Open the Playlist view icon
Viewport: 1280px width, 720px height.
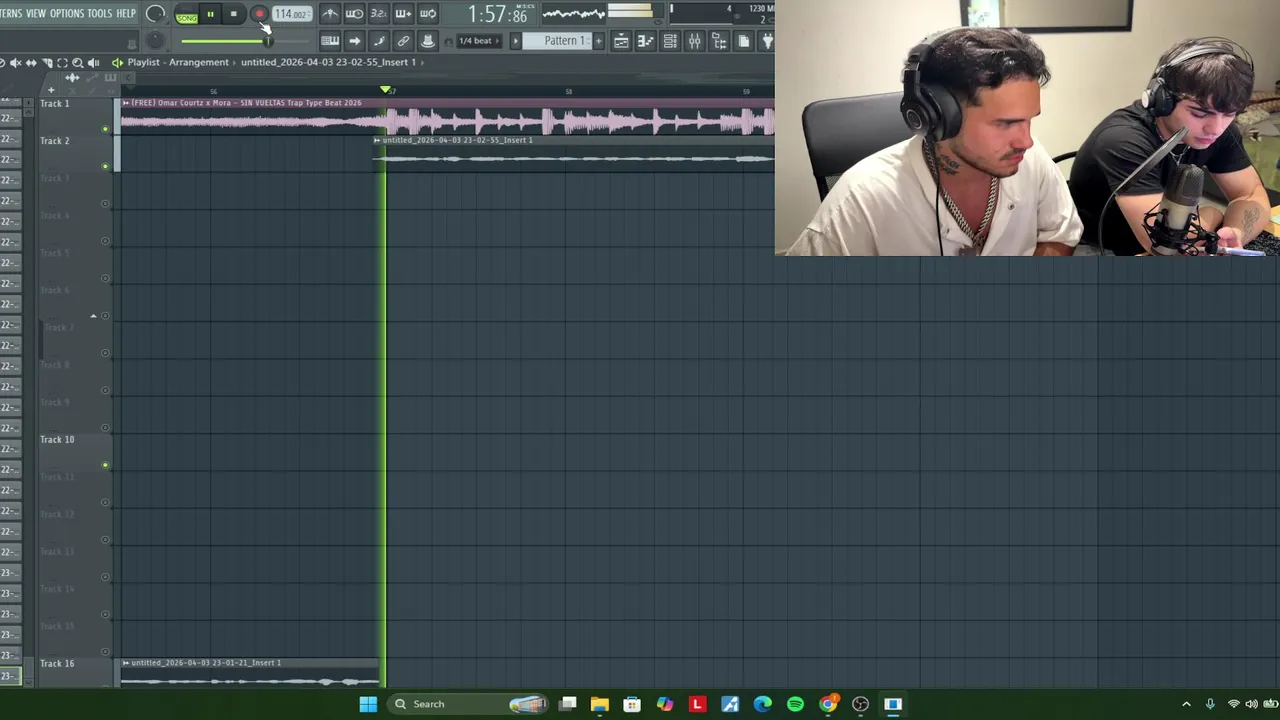621,41
